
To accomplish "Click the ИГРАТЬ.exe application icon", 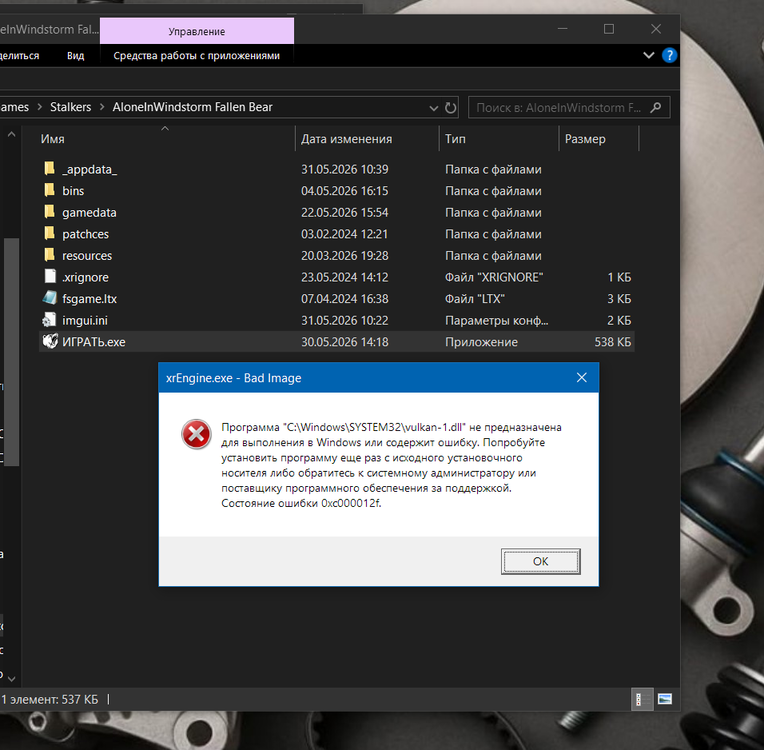I will [x=50, y=341].
